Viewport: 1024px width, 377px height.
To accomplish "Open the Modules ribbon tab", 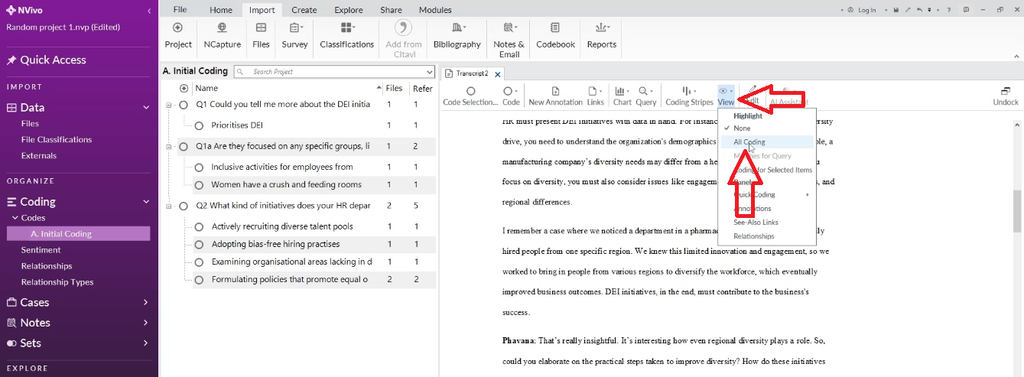I will (435, 10).
